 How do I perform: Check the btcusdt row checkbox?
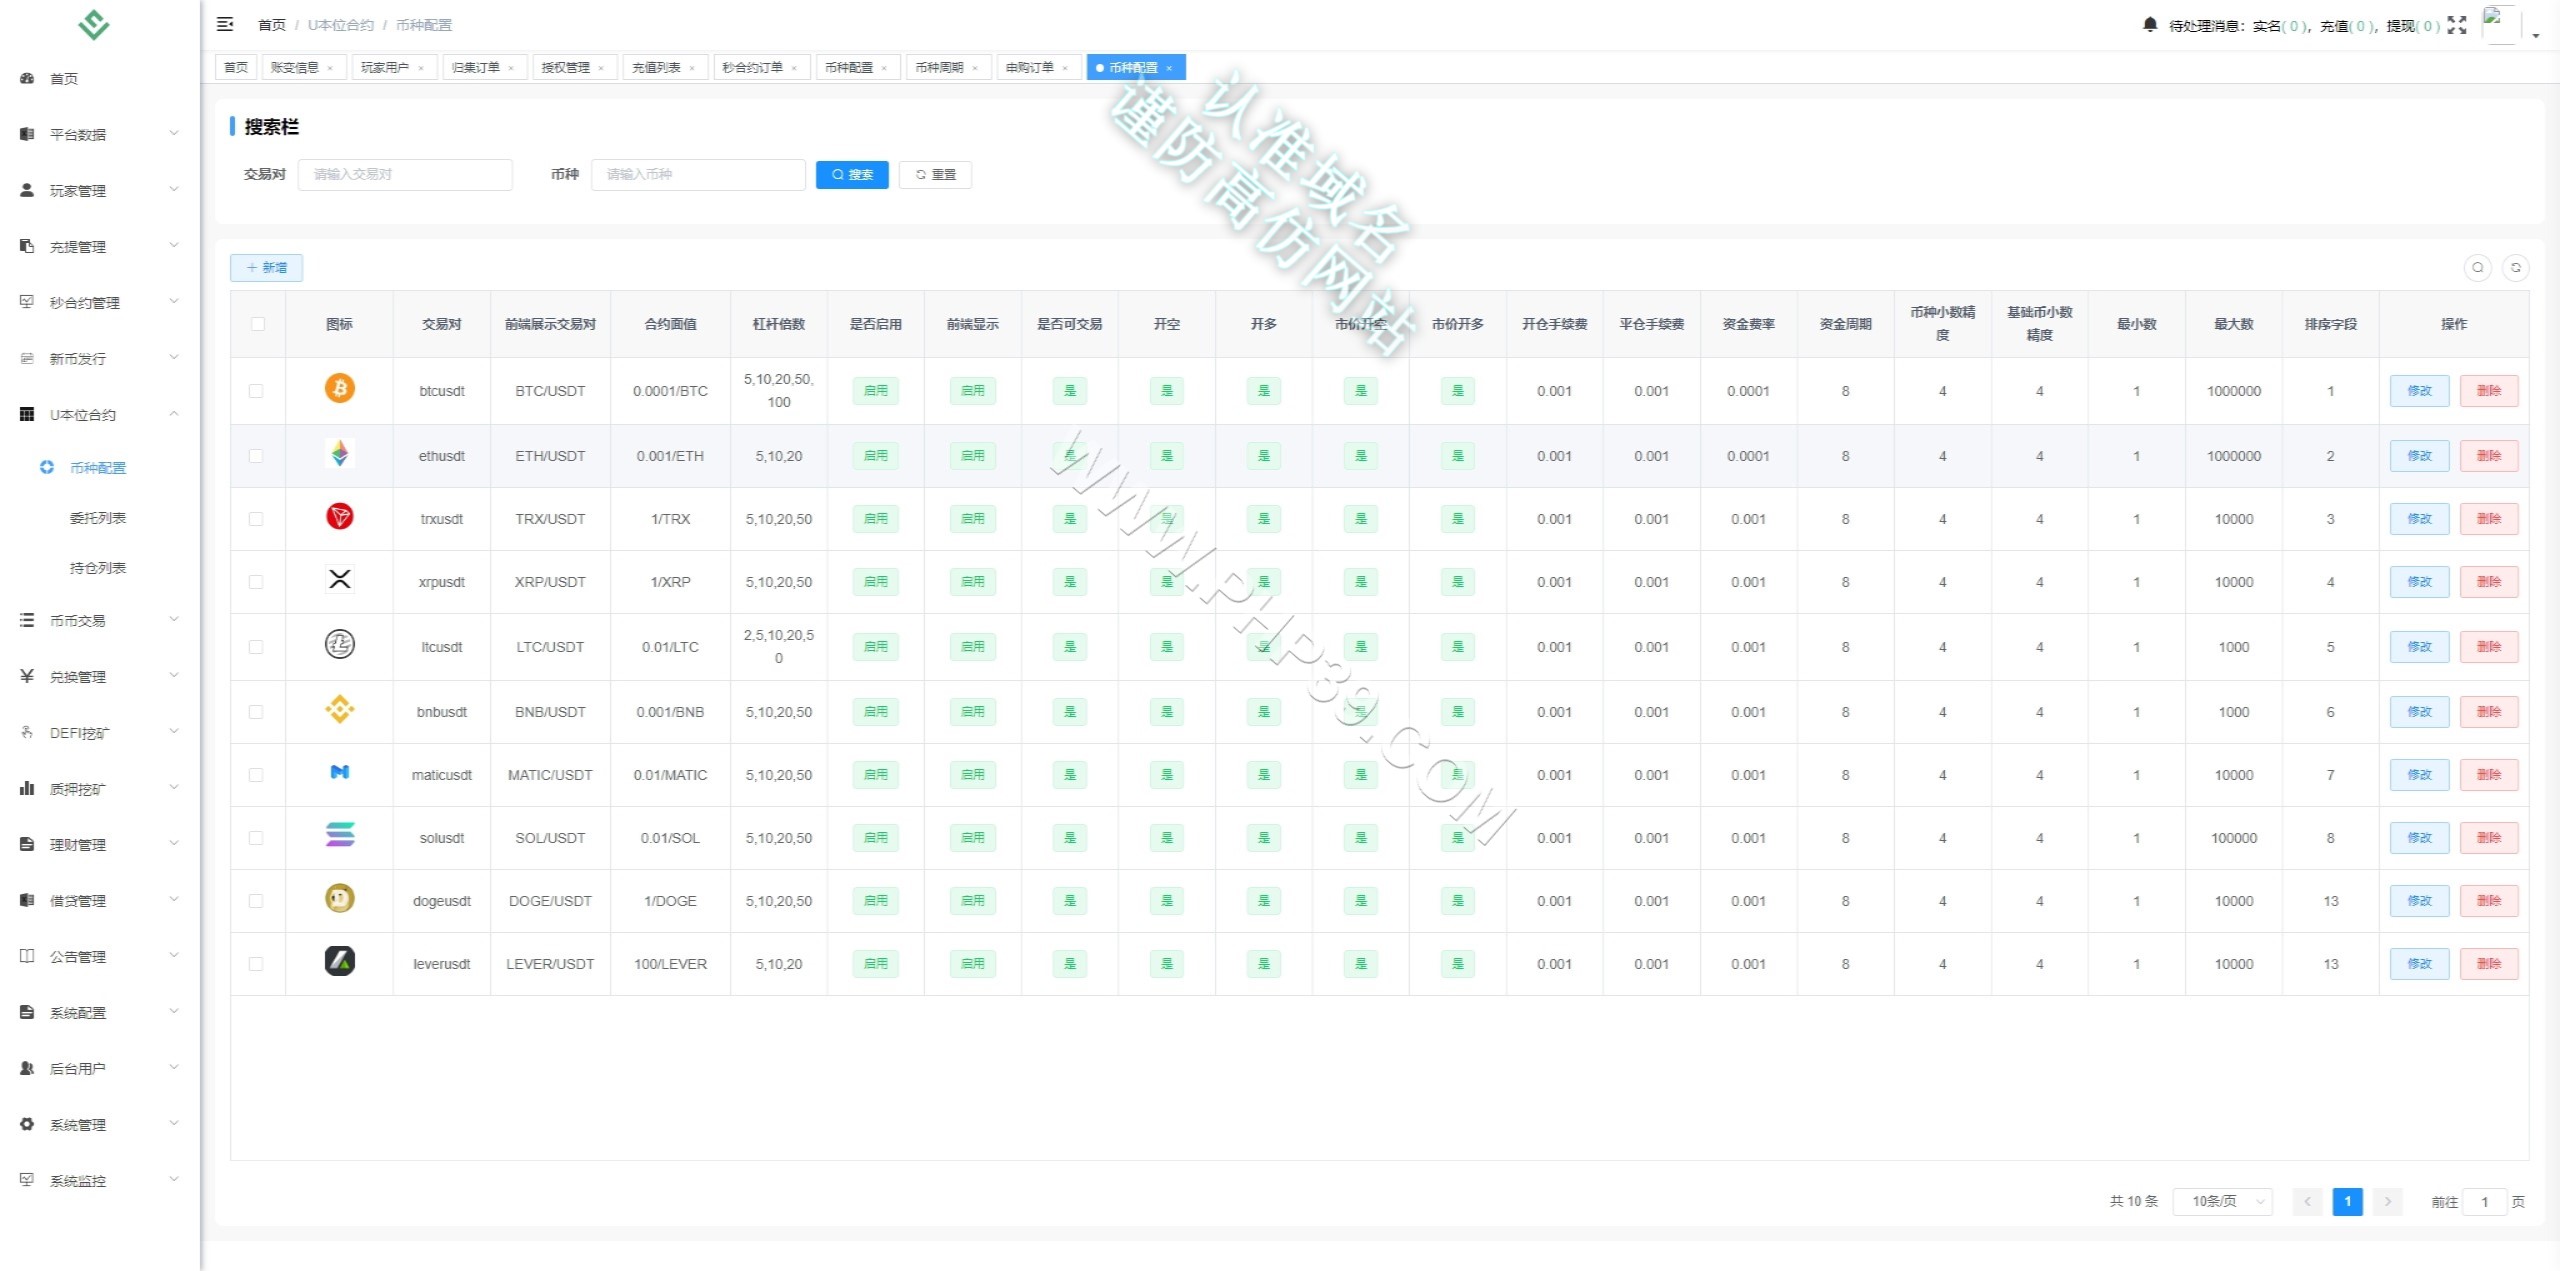click(x=256, y=391)
